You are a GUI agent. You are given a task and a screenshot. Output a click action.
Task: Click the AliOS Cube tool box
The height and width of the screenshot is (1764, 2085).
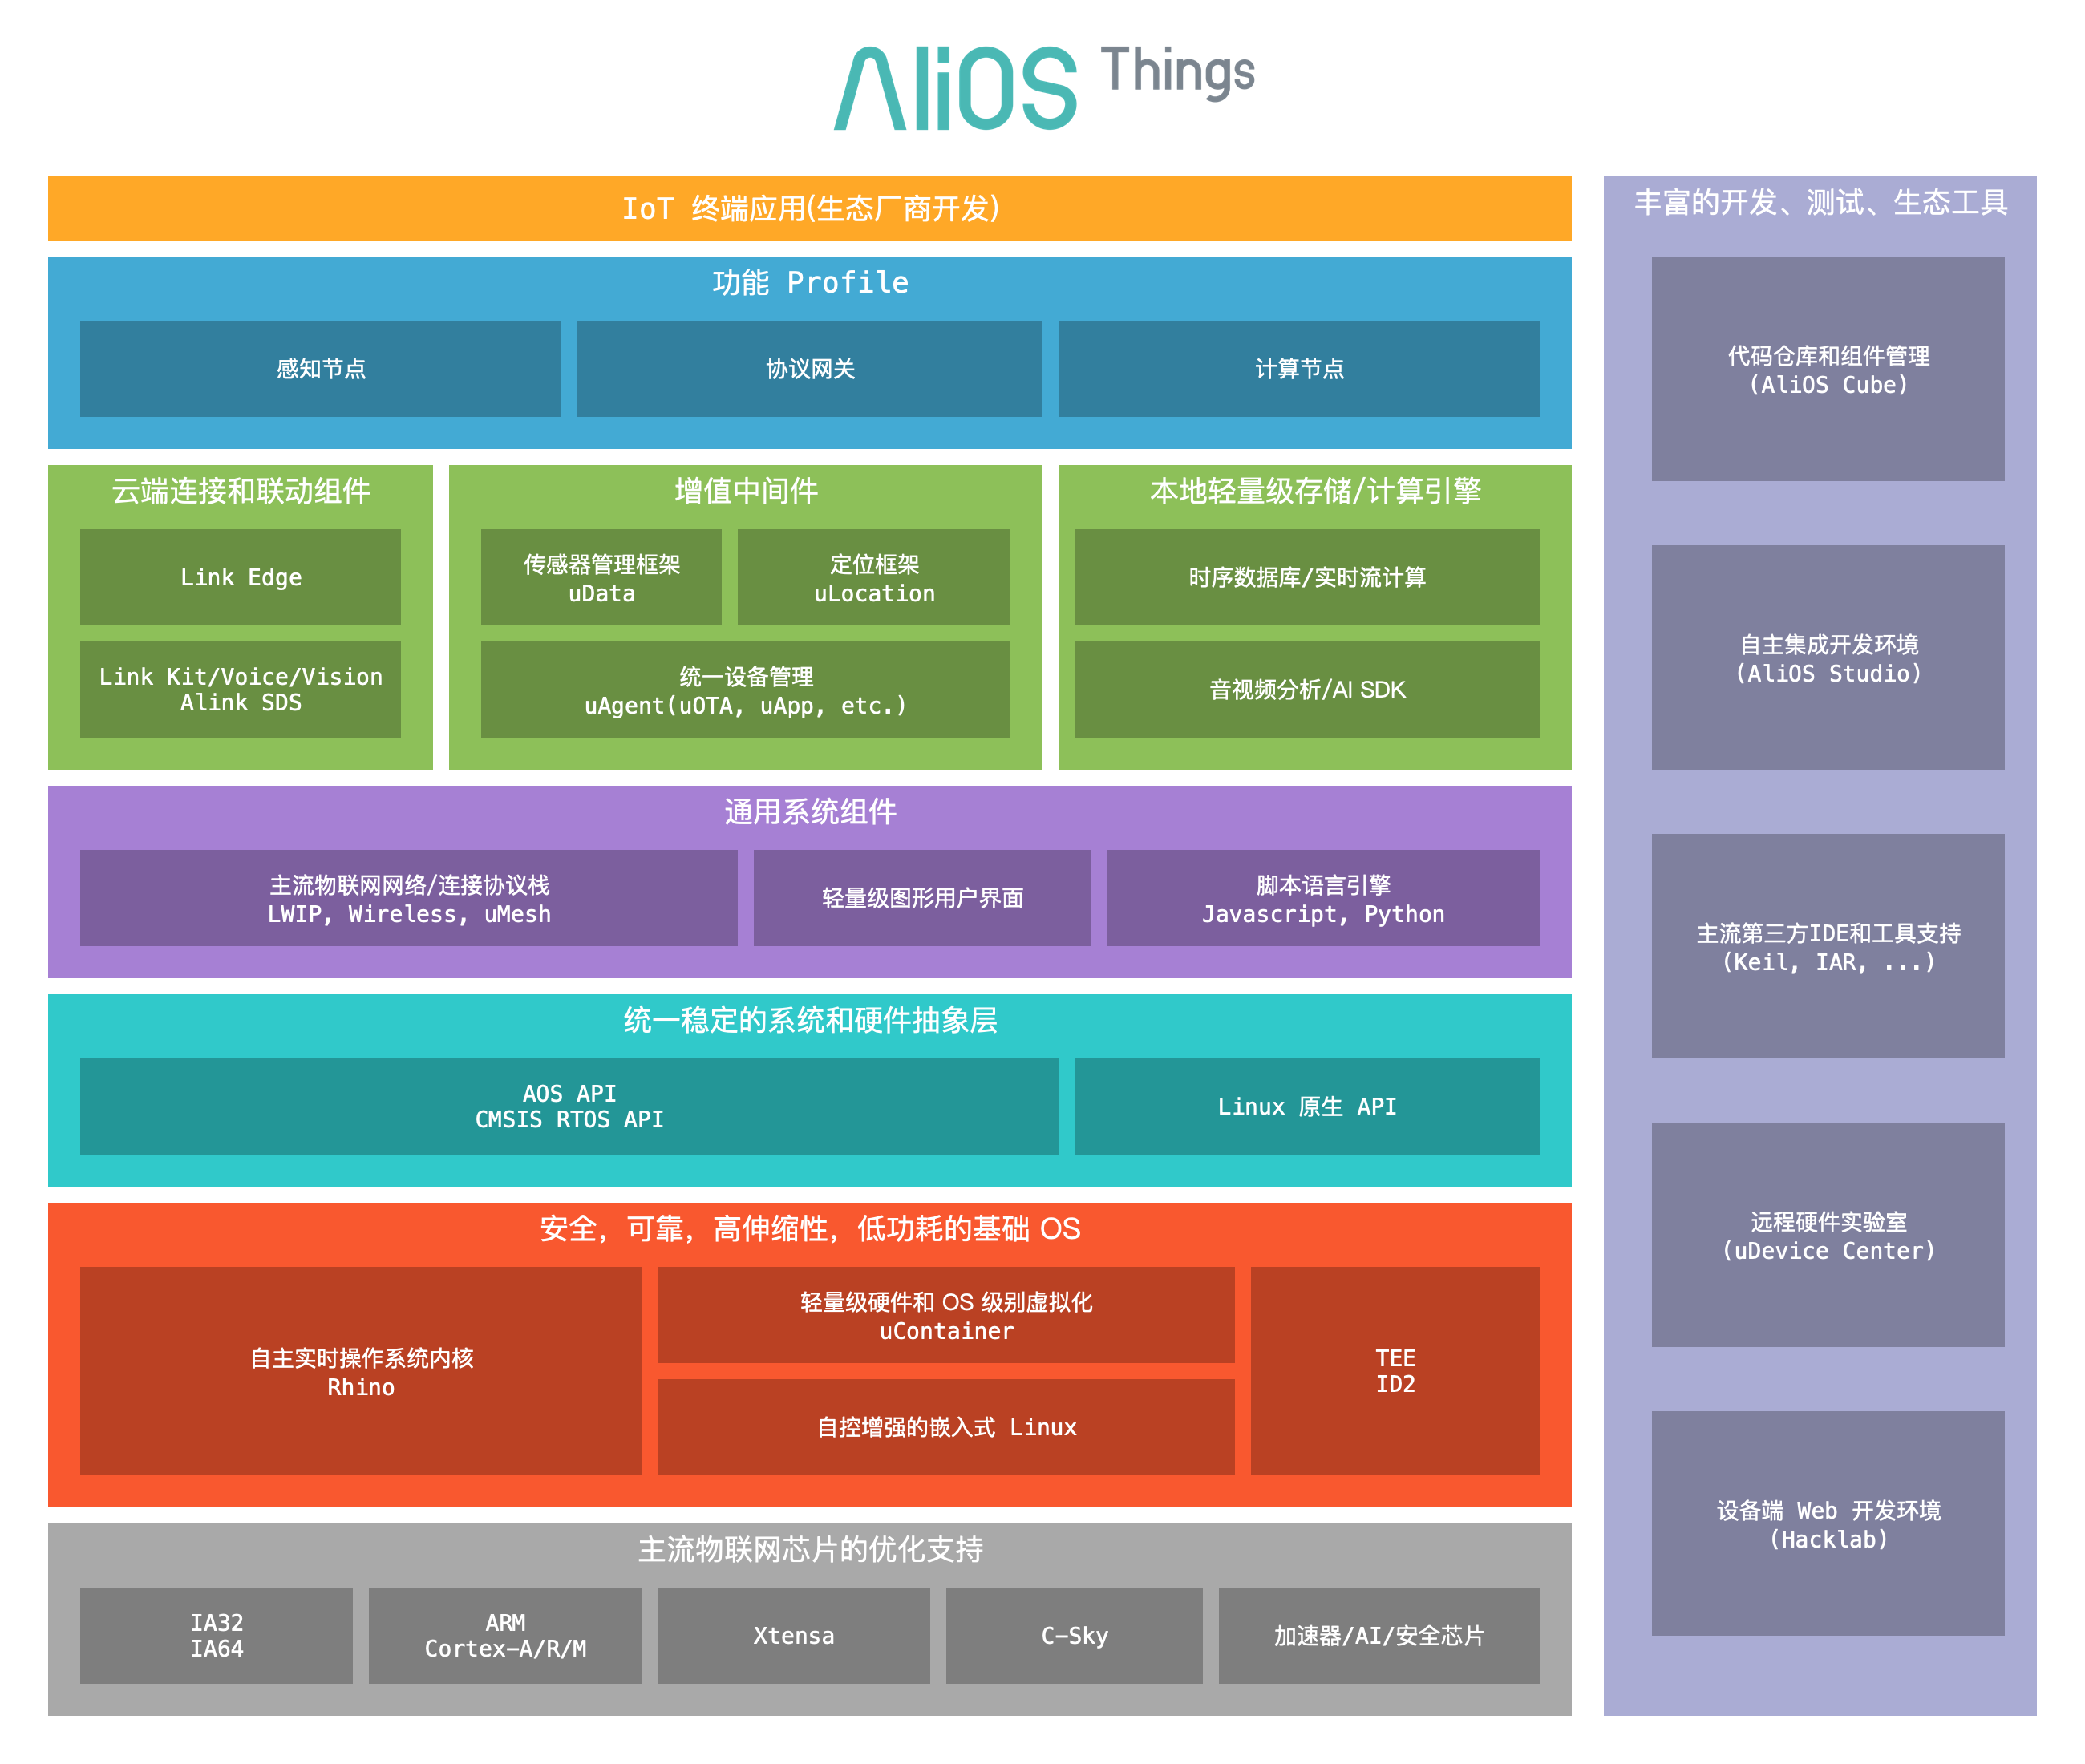click(x=1827, y=369)
